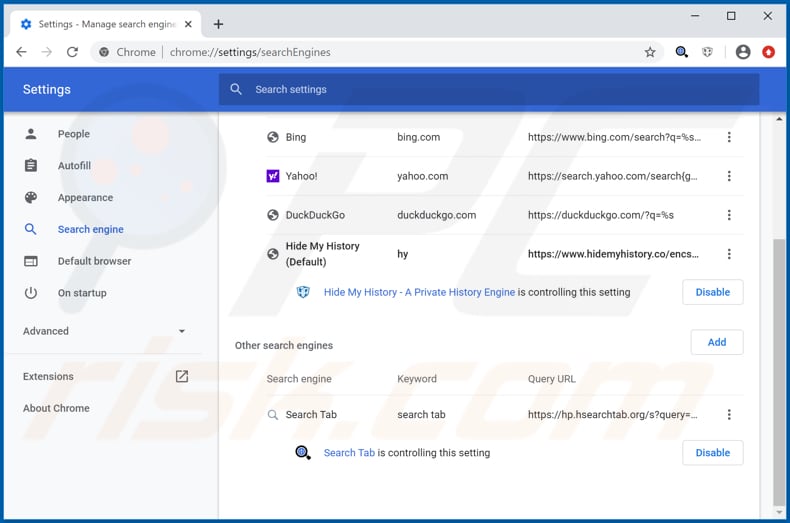Disable the Hide My History extension
The width and height of the screenshot is (790, 523).
(x=712, y=292)
